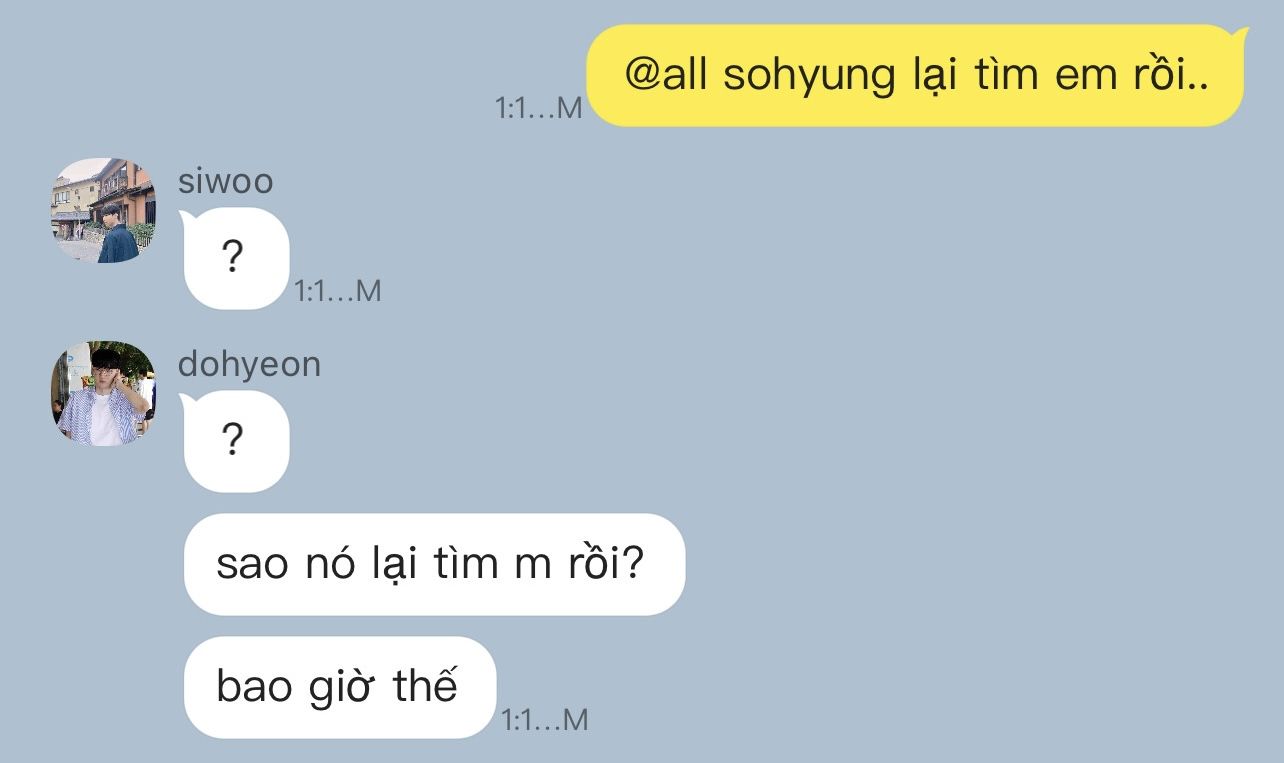
Task: Tap the timestamp beside the yellow message
Action: 539,108
